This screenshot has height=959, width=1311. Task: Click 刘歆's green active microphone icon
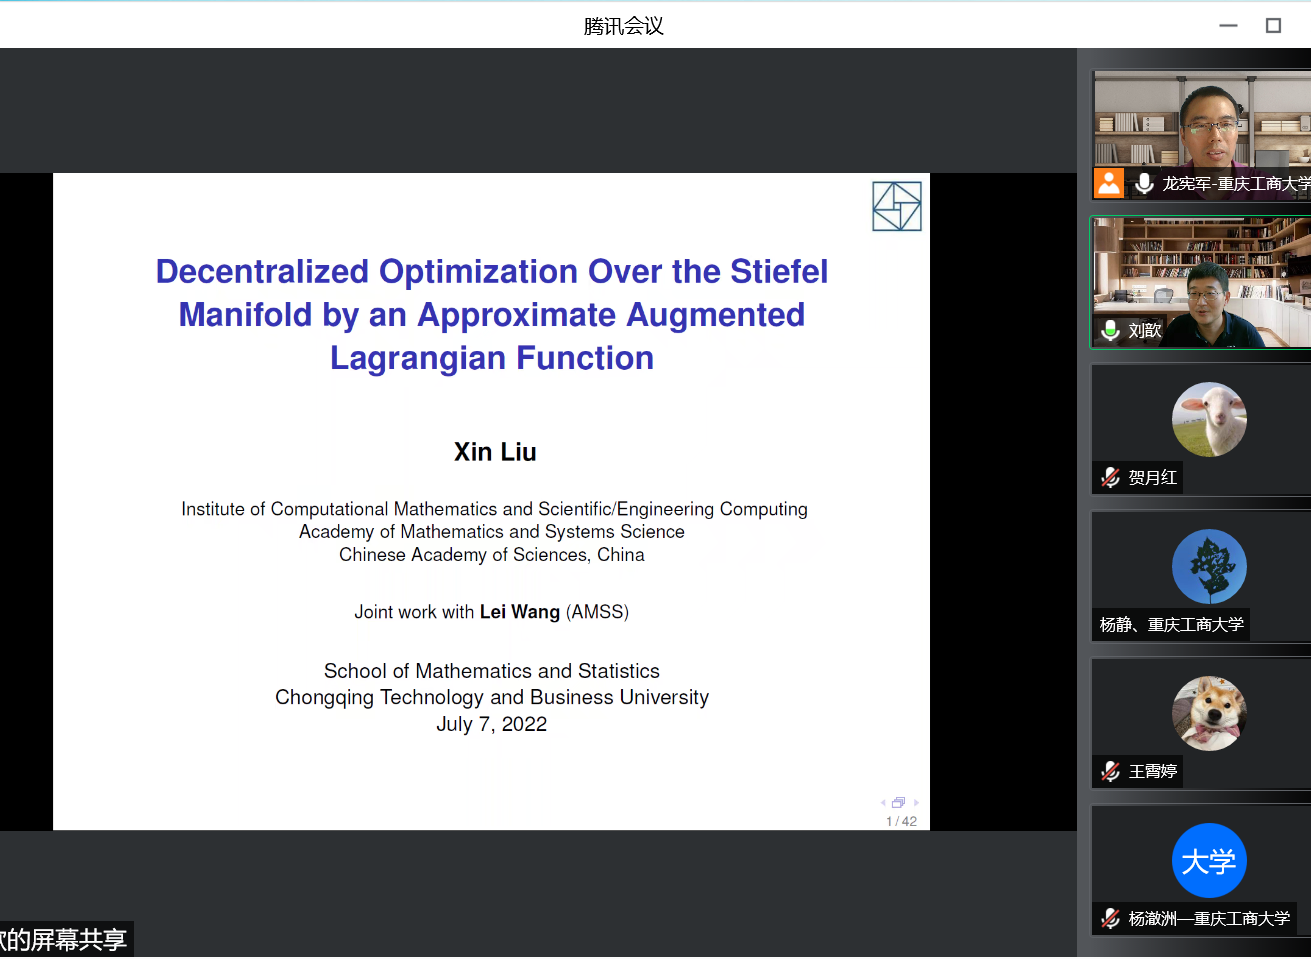click(x=1110, y=330)
